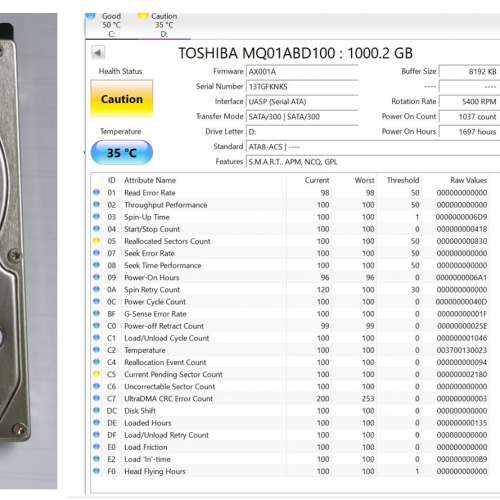Click the Power On Hours value 1697 hours
The image size is (500, 500).
[x=469, y=132]
